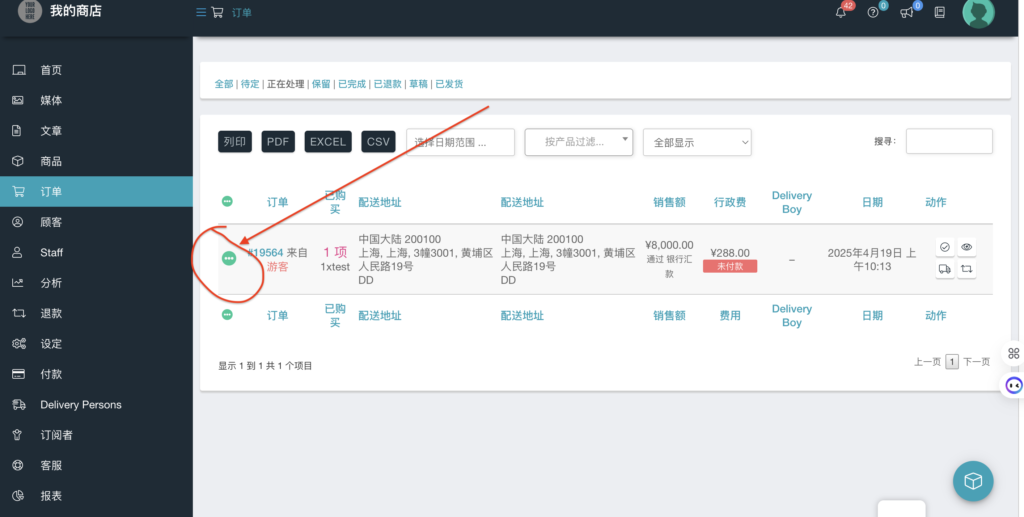The height and width of the screenshot is (517, 1024).
Task: View order details via eye icon
Action: pyautogui.click(x=966, y=247)
